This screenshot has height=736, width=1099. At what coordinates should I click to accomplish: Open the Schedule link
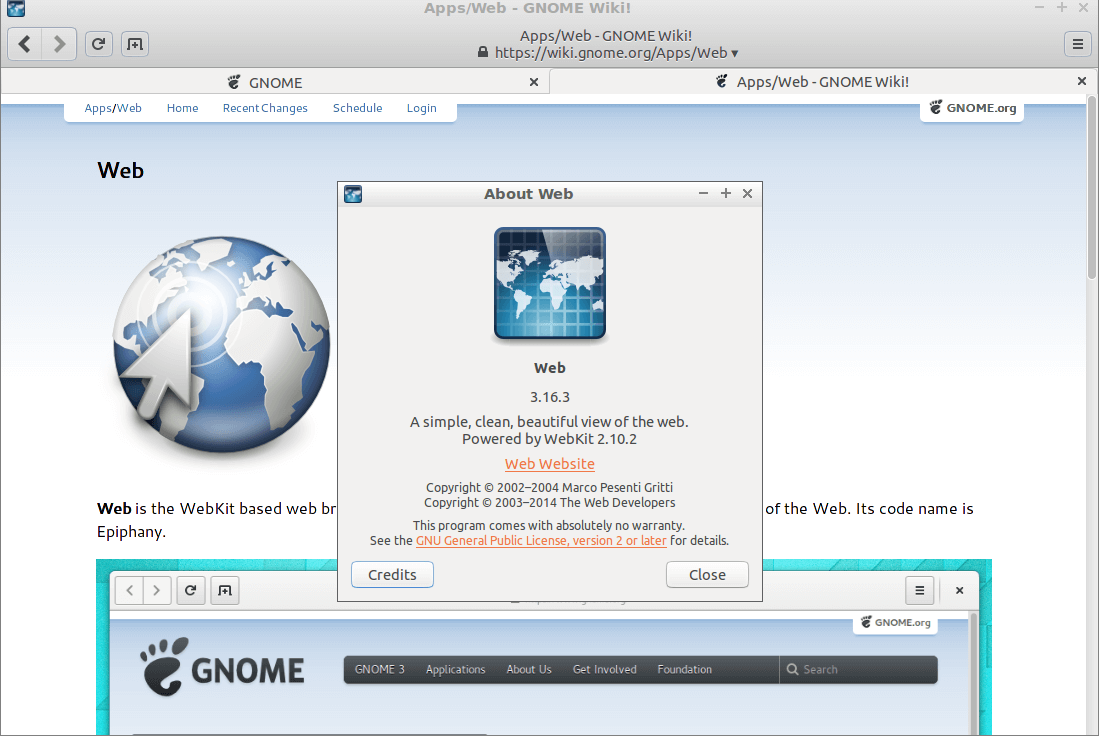357,108
